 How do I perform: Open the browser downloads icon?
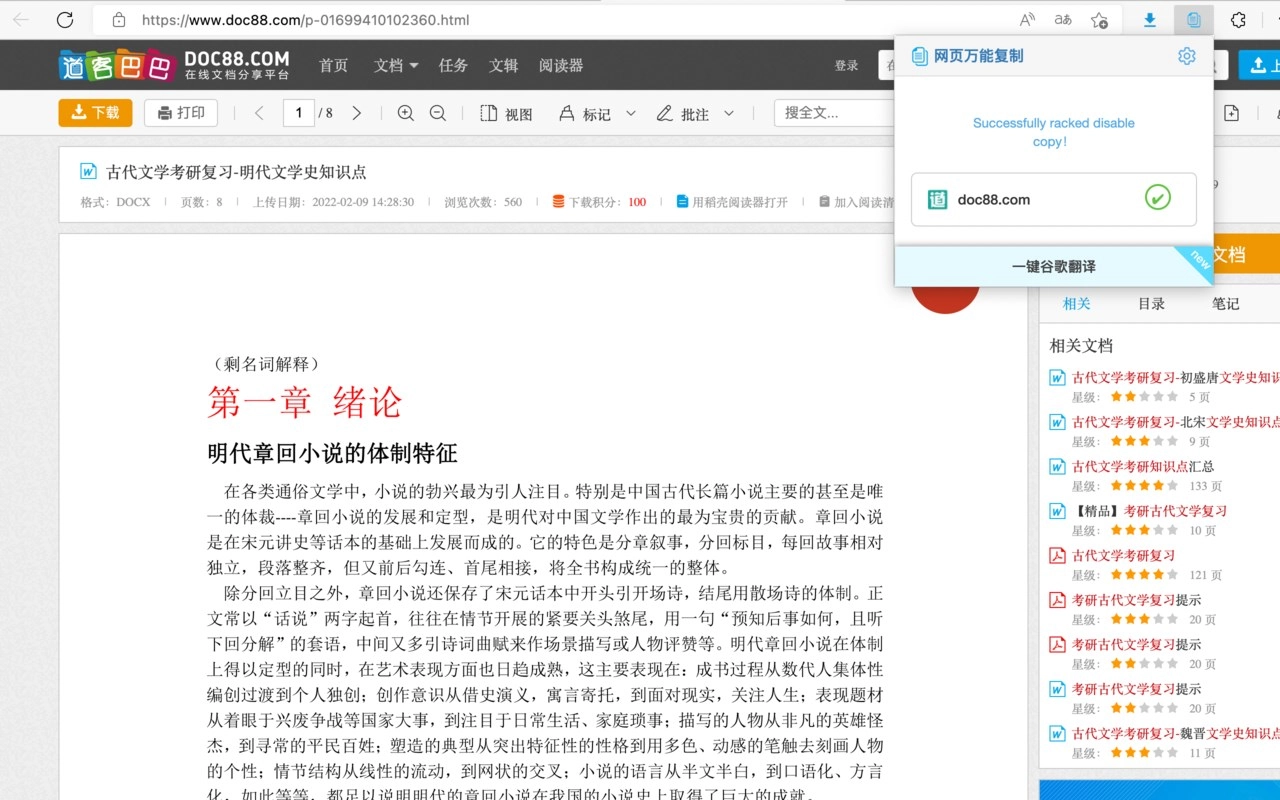pyautogui.click(x=1150, y=20)
